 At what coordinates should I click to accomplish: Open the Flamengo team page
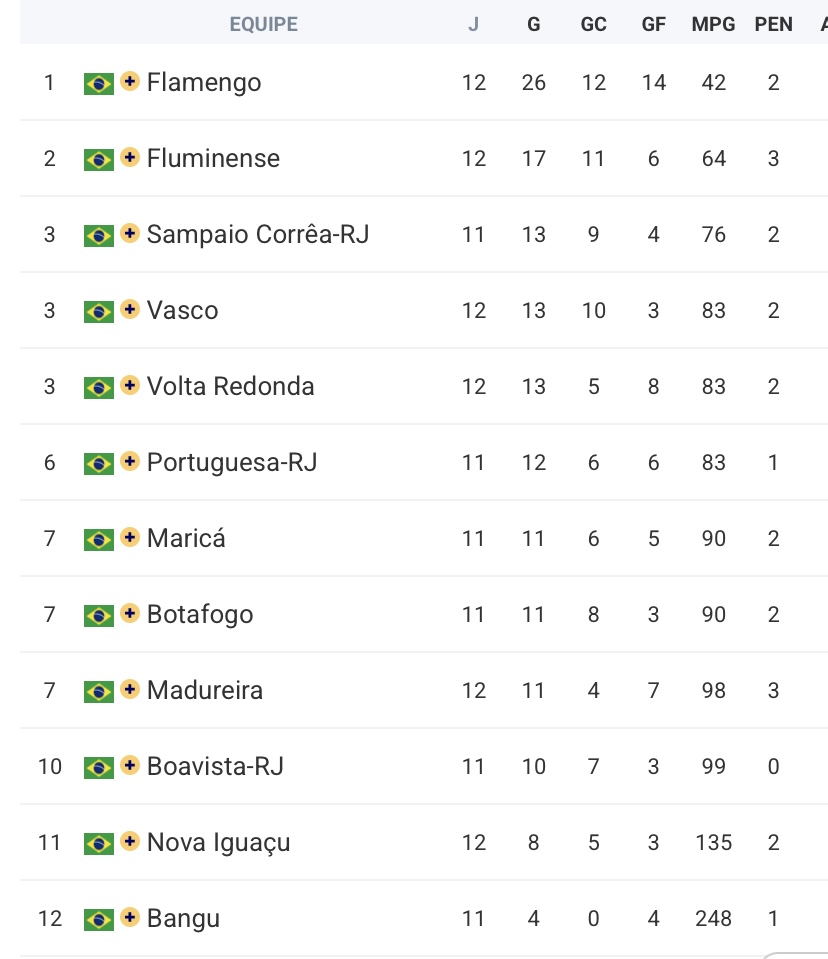point(204,83)
